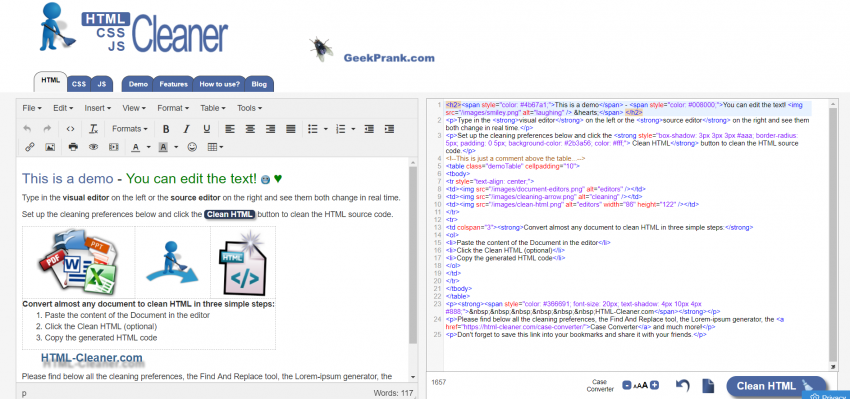
Task: Expand the bullet list style arrow
Action: [326, 129]
